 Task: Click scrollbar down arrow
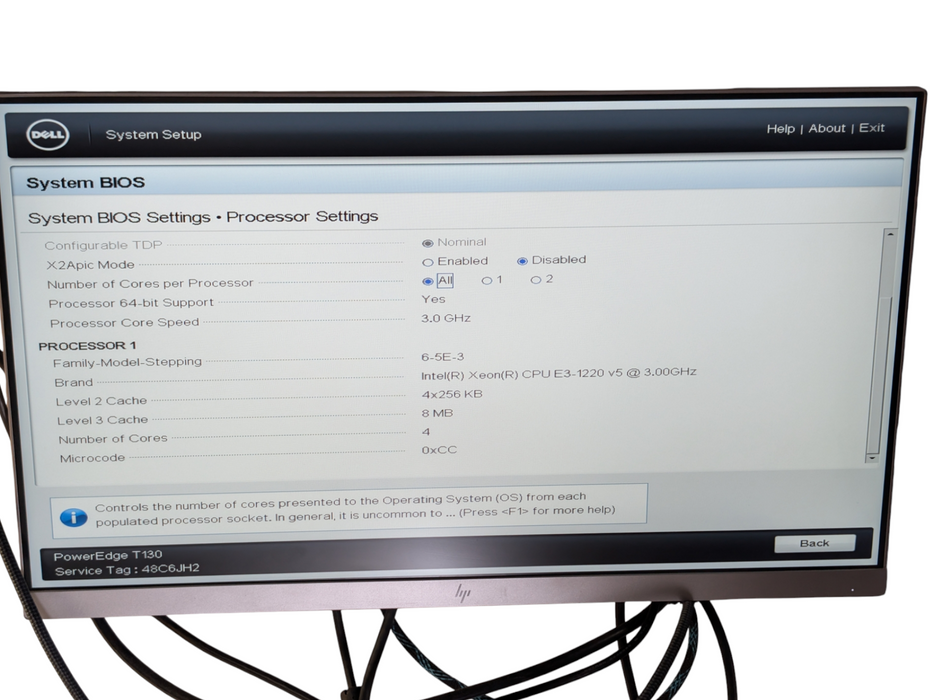[x=871, y=458]
